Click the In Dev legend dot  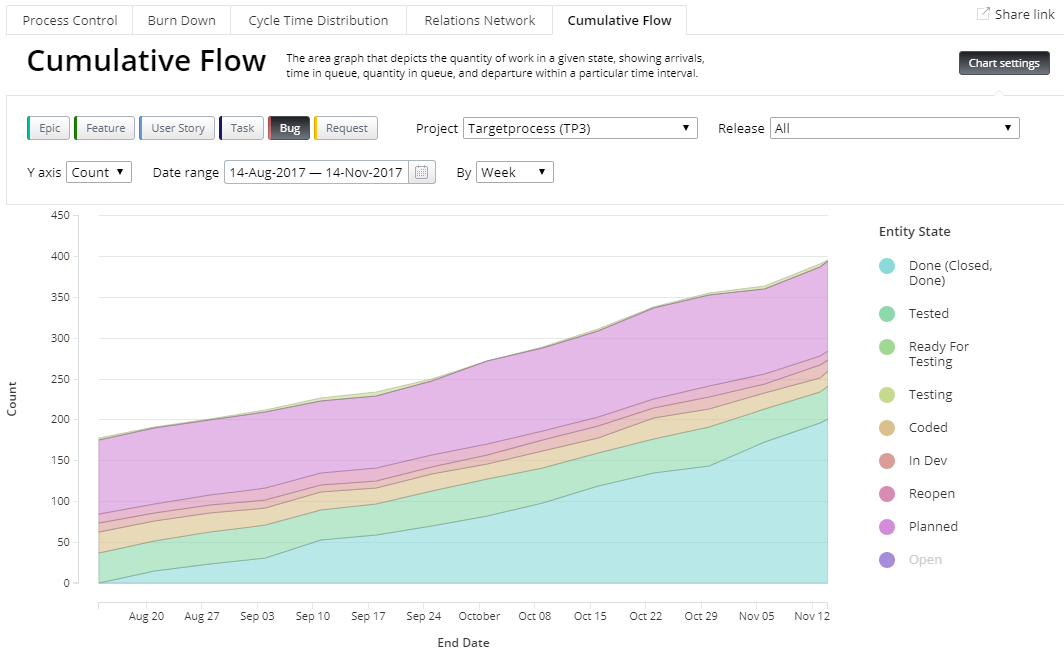click(887, 460)
